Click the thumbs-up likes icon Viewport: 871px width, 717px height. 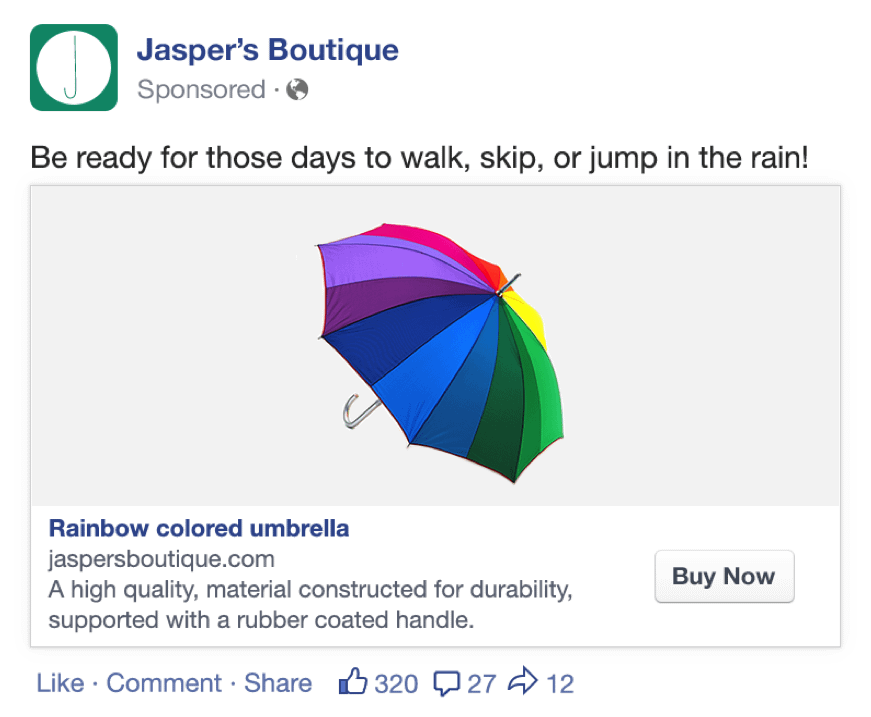(x=354, y=683)
